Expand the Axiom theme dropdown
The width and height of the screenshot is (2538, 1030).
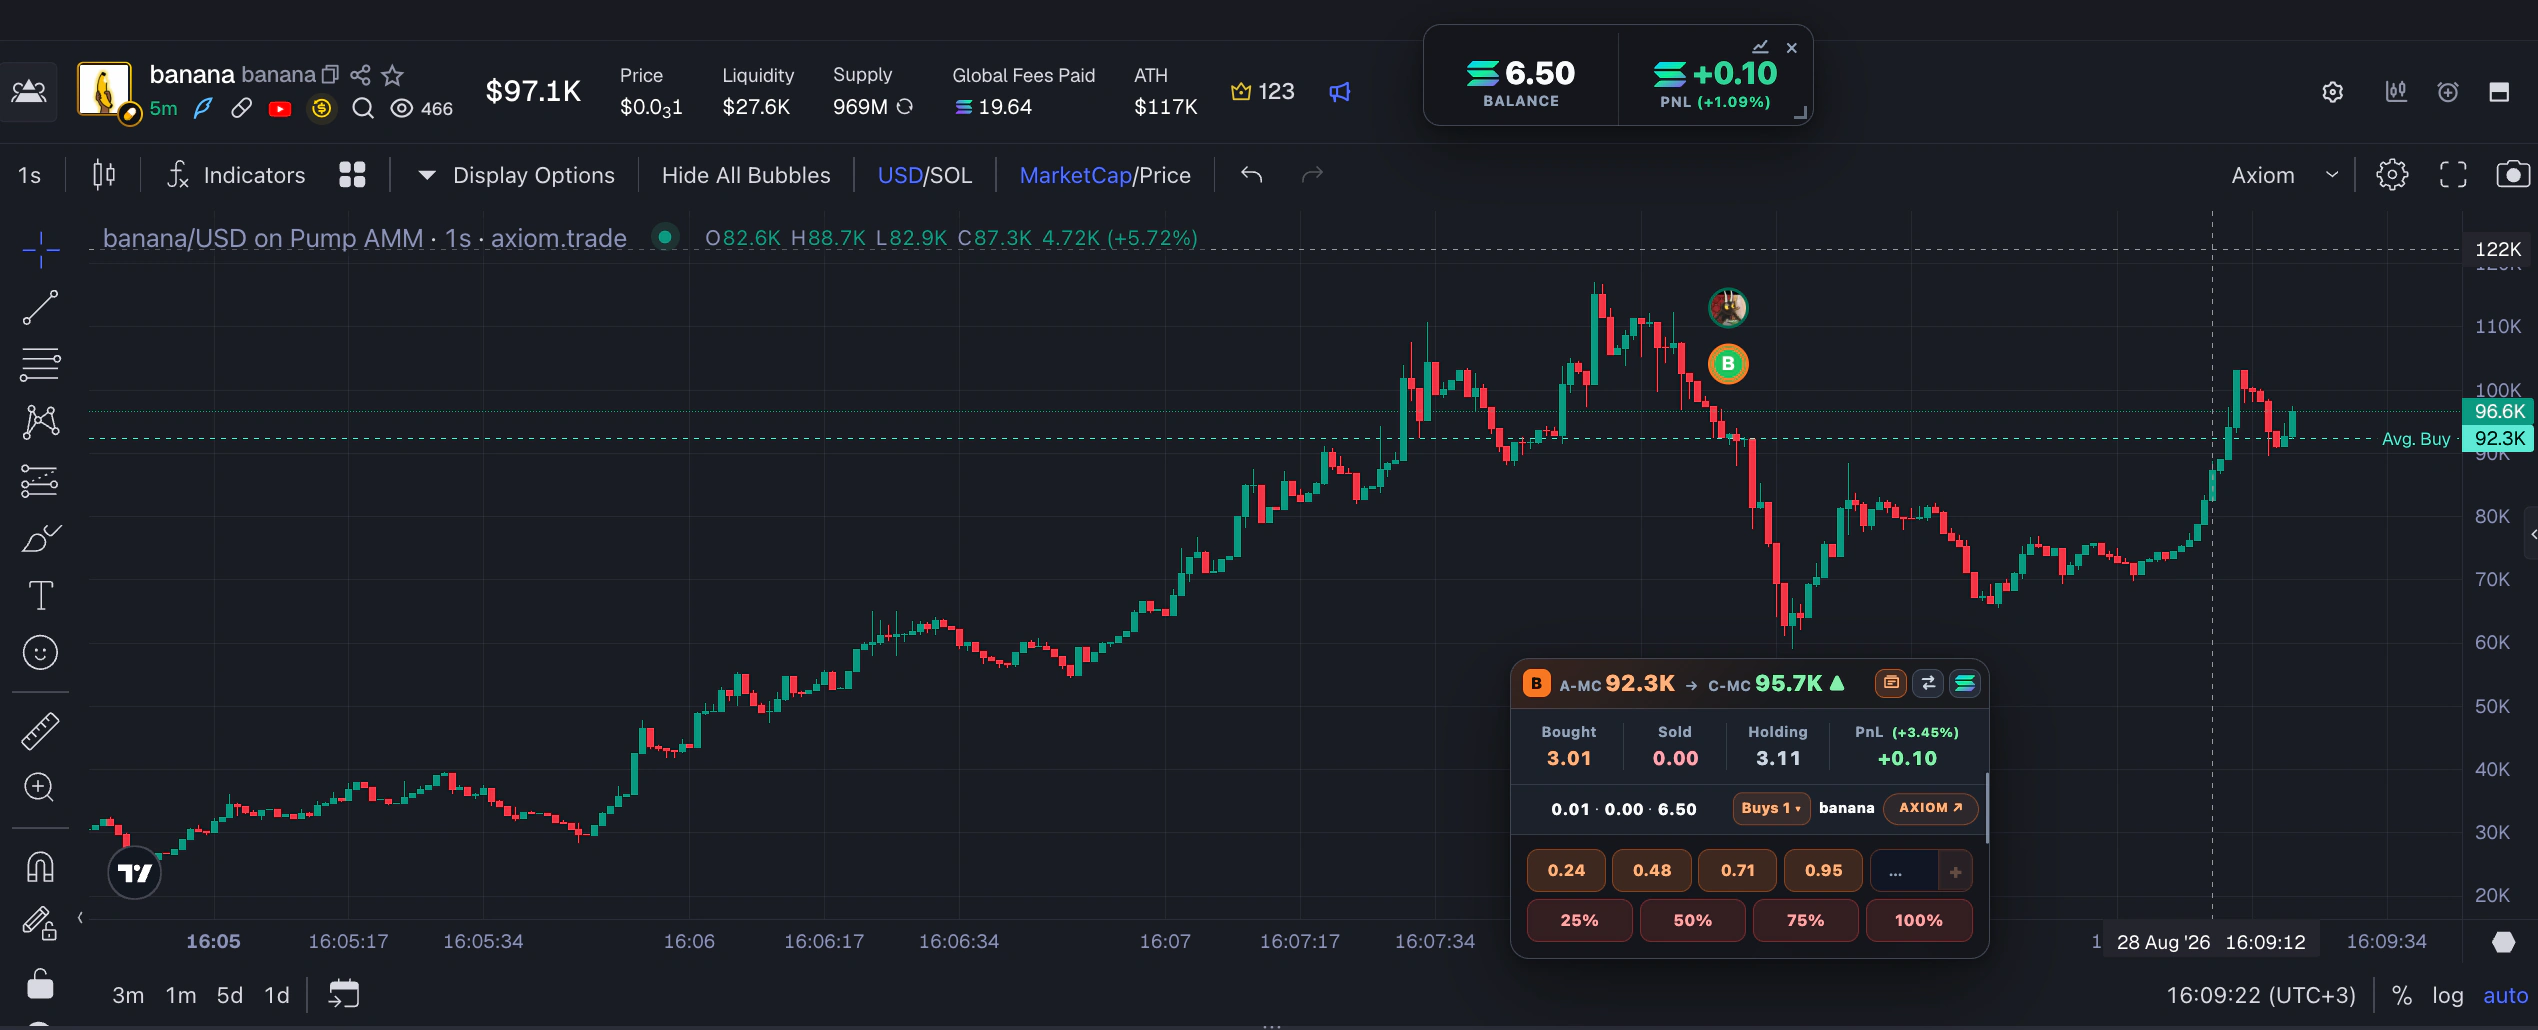coord(2285,175)
